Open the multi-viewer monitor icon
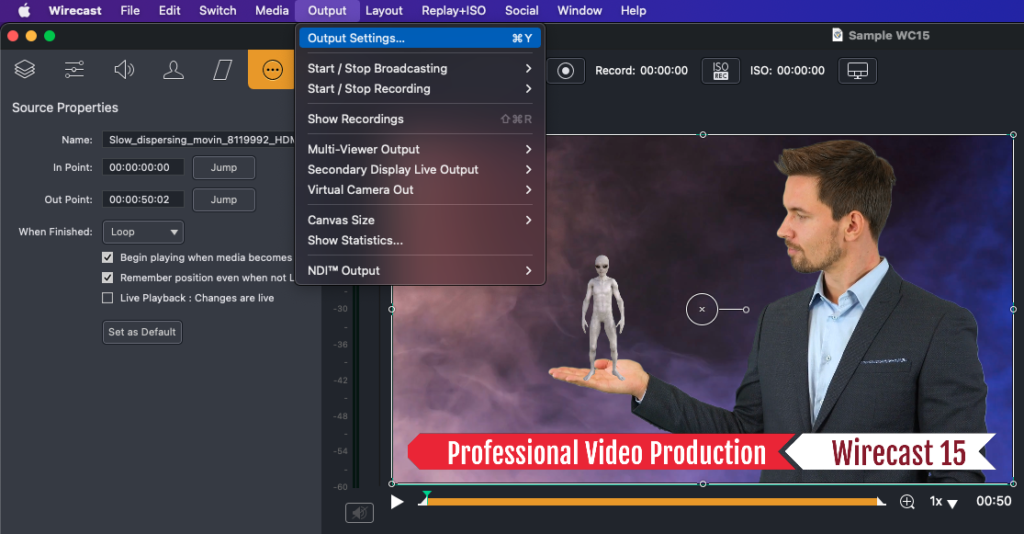The image size is (1024, 534). coord(857,71)
